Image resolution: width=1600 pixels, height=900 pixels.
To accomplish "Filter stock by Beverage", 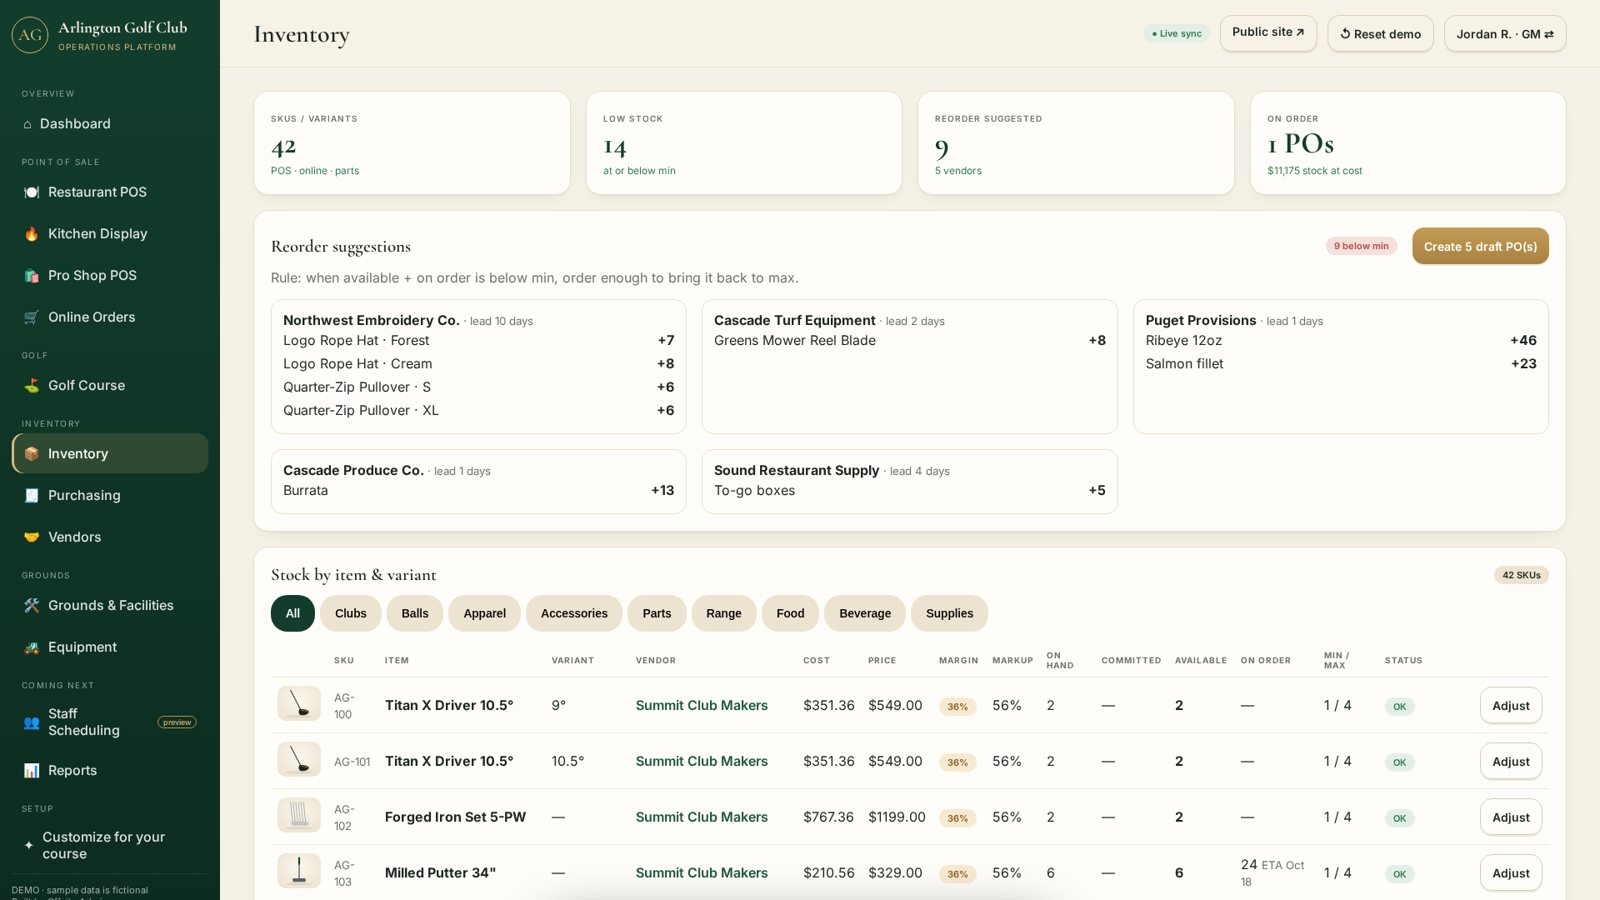I will [865, 614].
